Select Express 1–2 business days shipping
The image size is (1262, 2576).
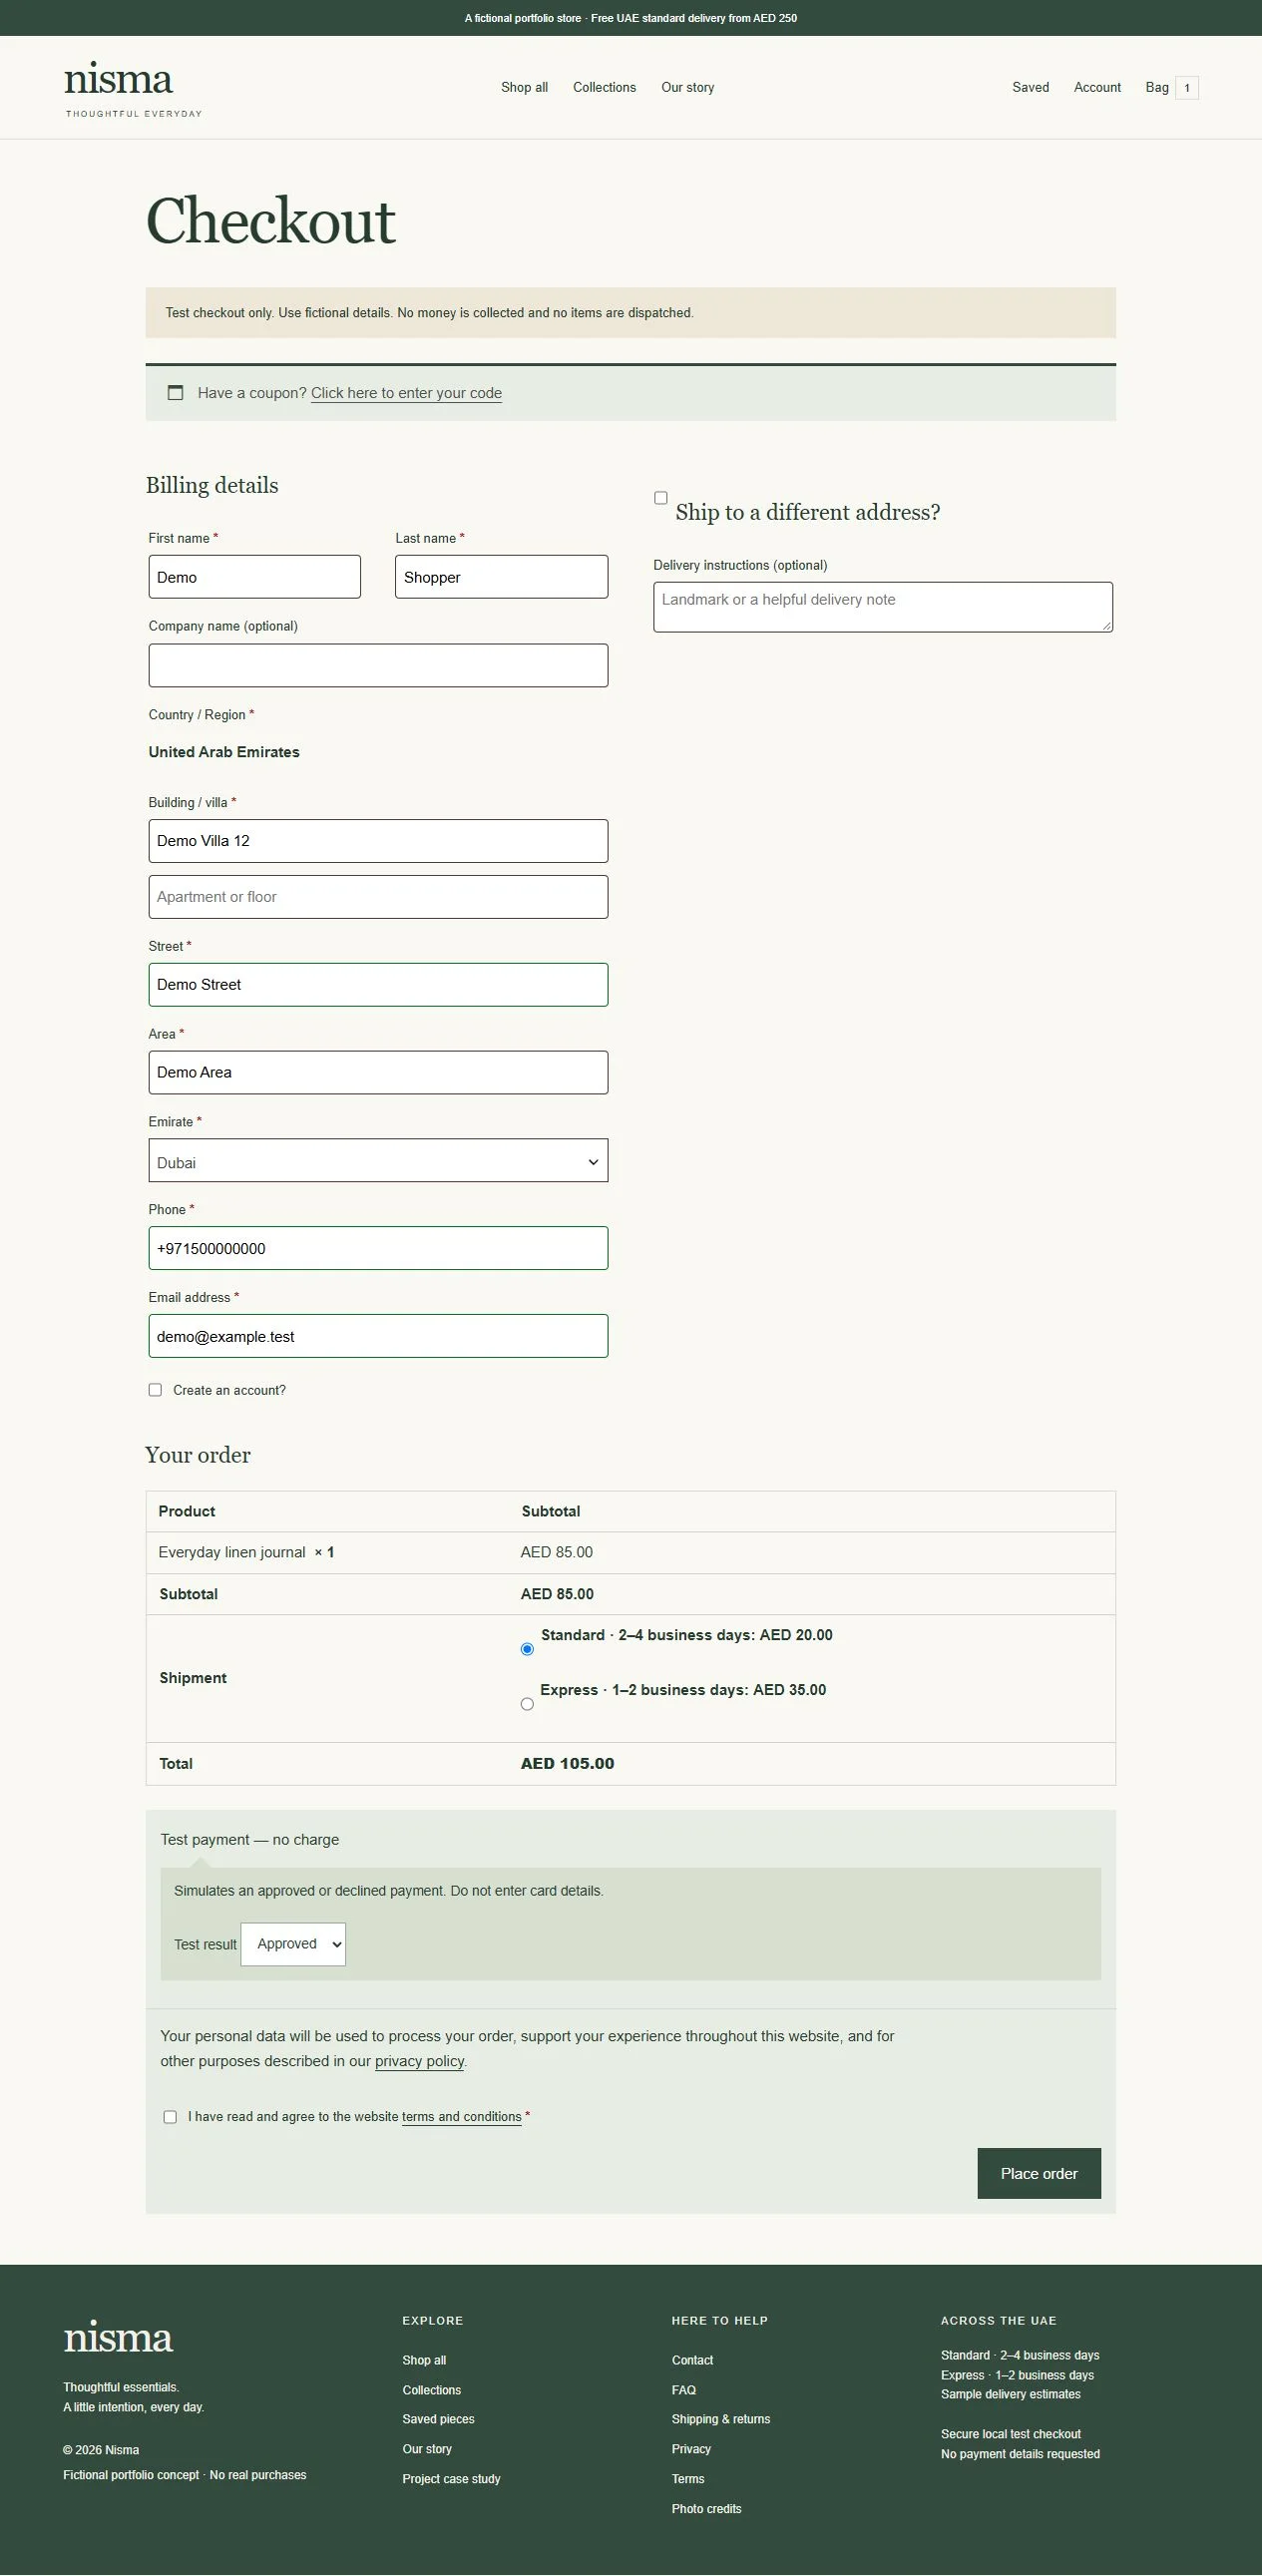click(x=527, y=1704)
